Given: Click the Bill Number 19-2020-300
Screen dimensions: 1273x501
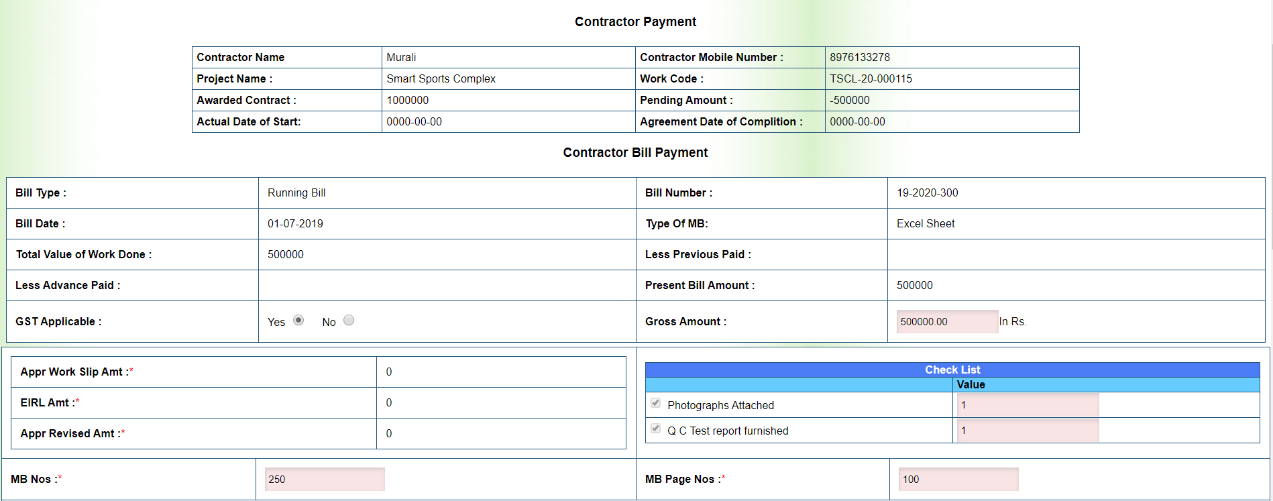Looking at the screenshot, I should point(927,193).
